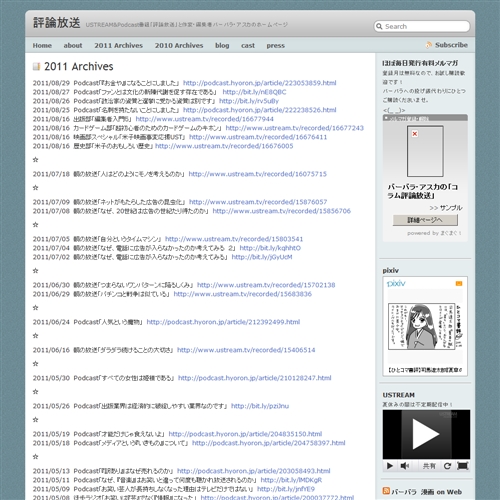Image resolution: width=500 pixels, height=500 pixels.
Task: Open the bit.ly/jnfYE9 link
Action: (x=286, y=489)
